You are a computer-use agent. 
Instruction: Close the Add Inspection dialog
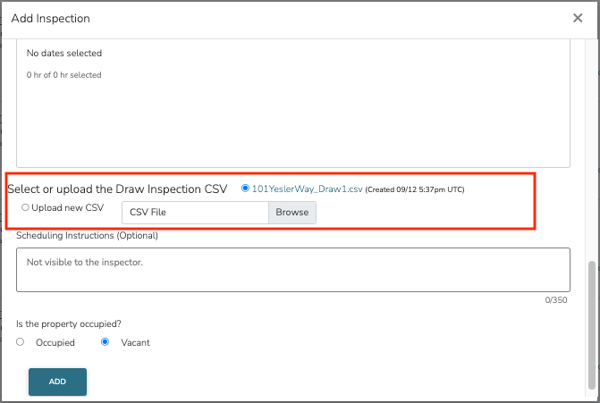pos(577,18)
